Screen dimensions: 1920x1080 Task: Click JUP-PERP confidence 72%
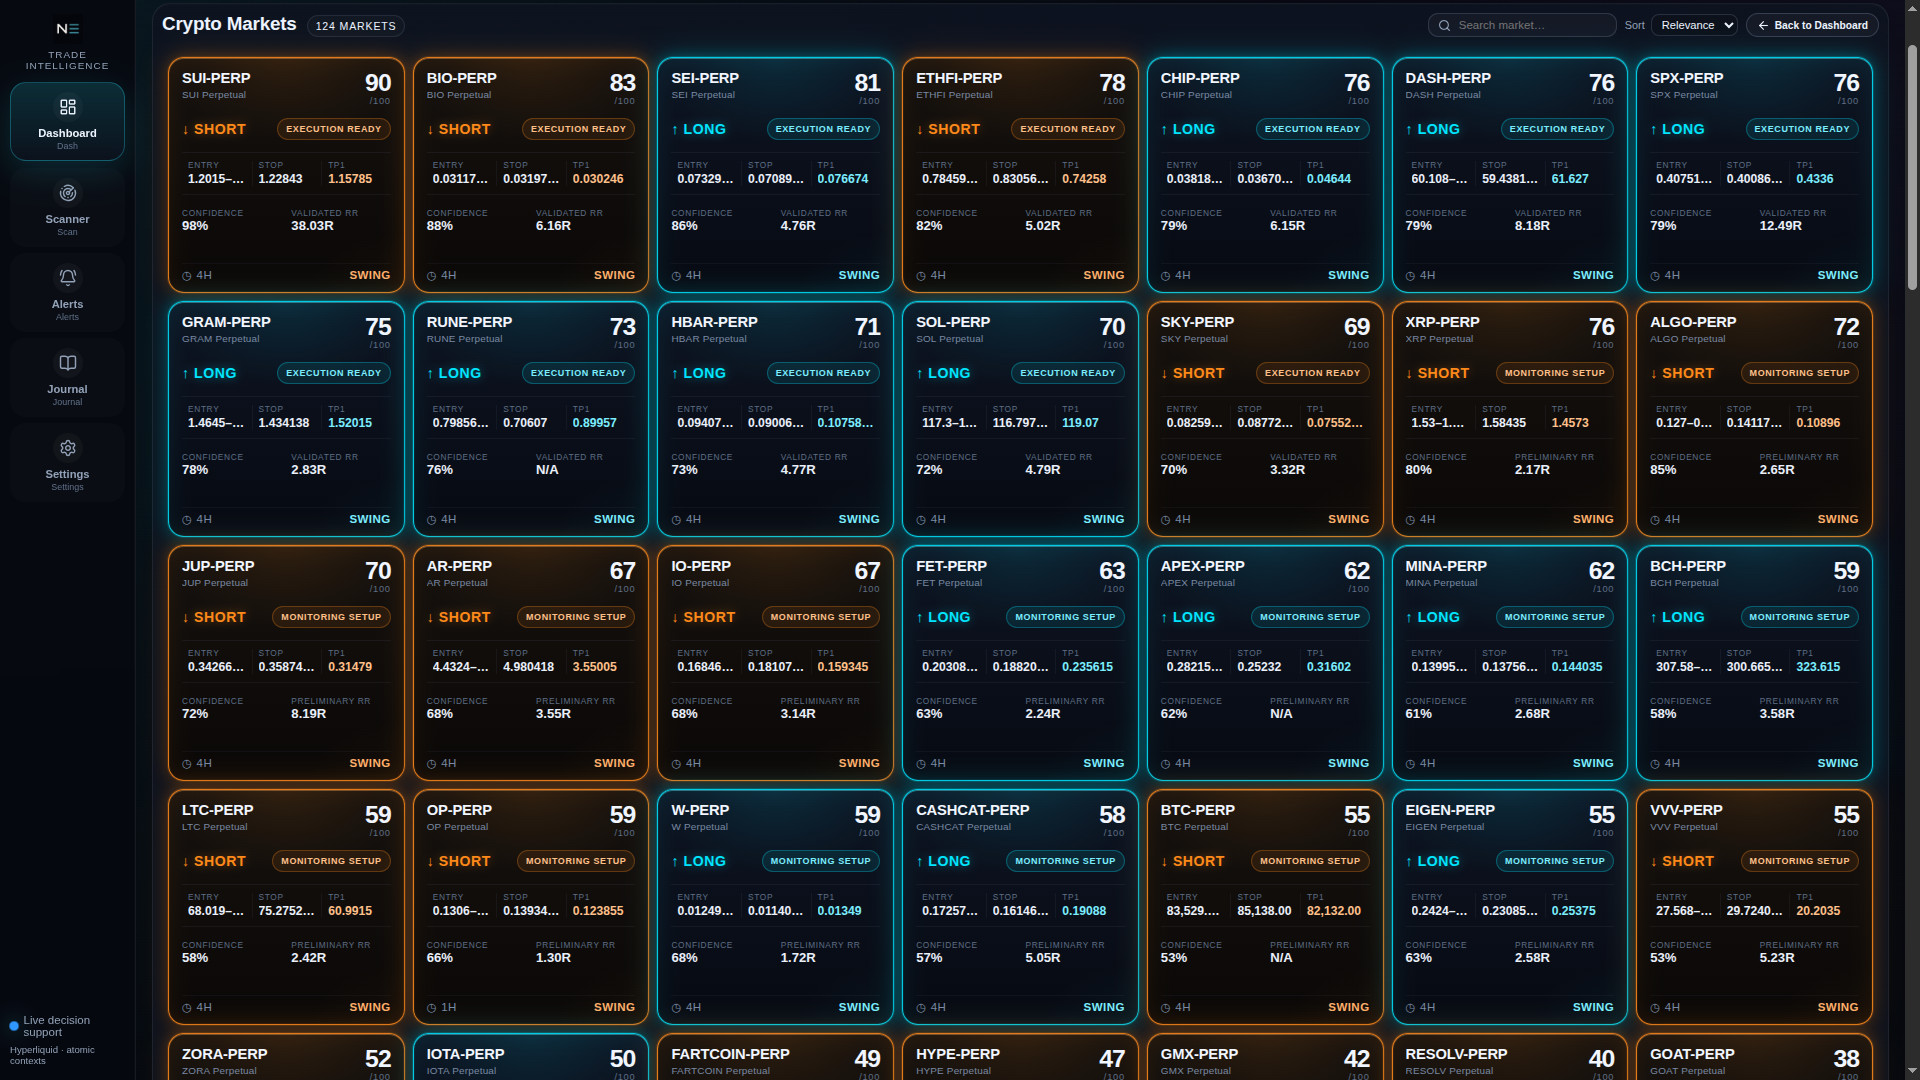point(195,714)
